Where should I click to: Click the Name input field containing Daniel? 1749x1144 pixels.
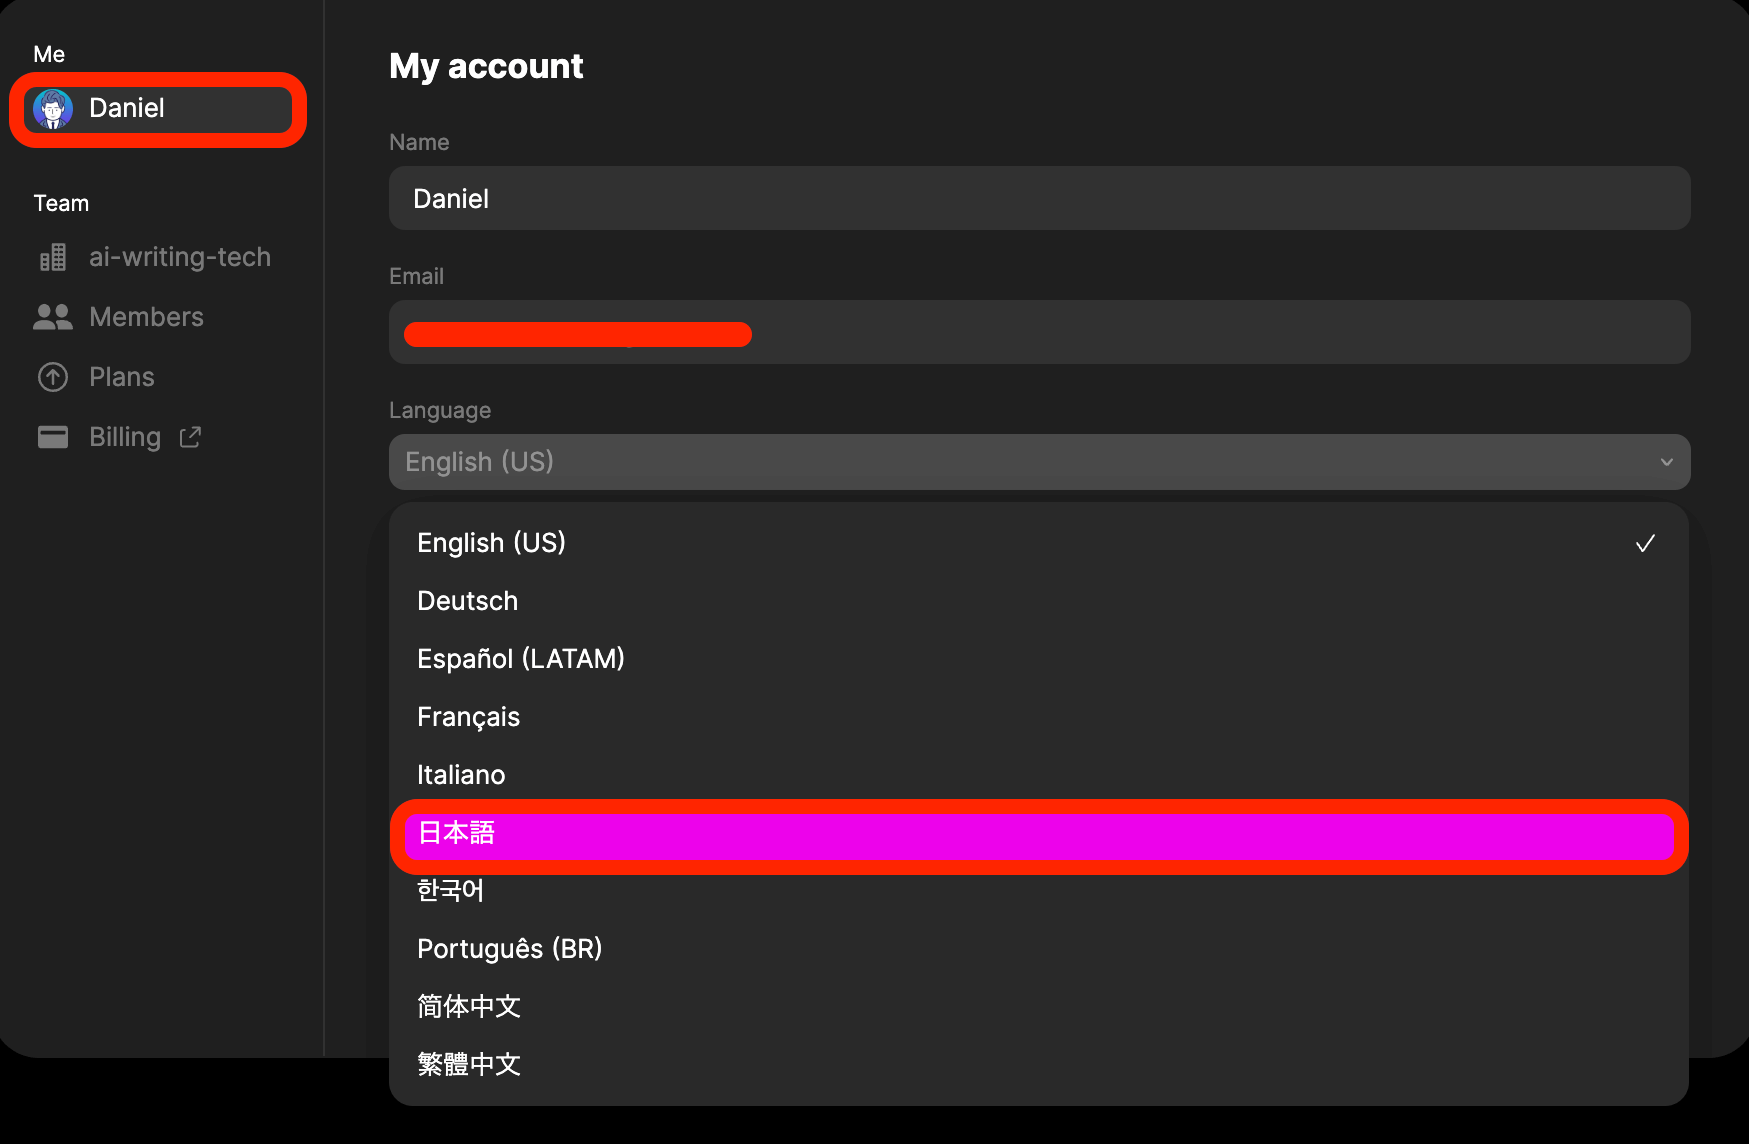[x=1039, y=199]
